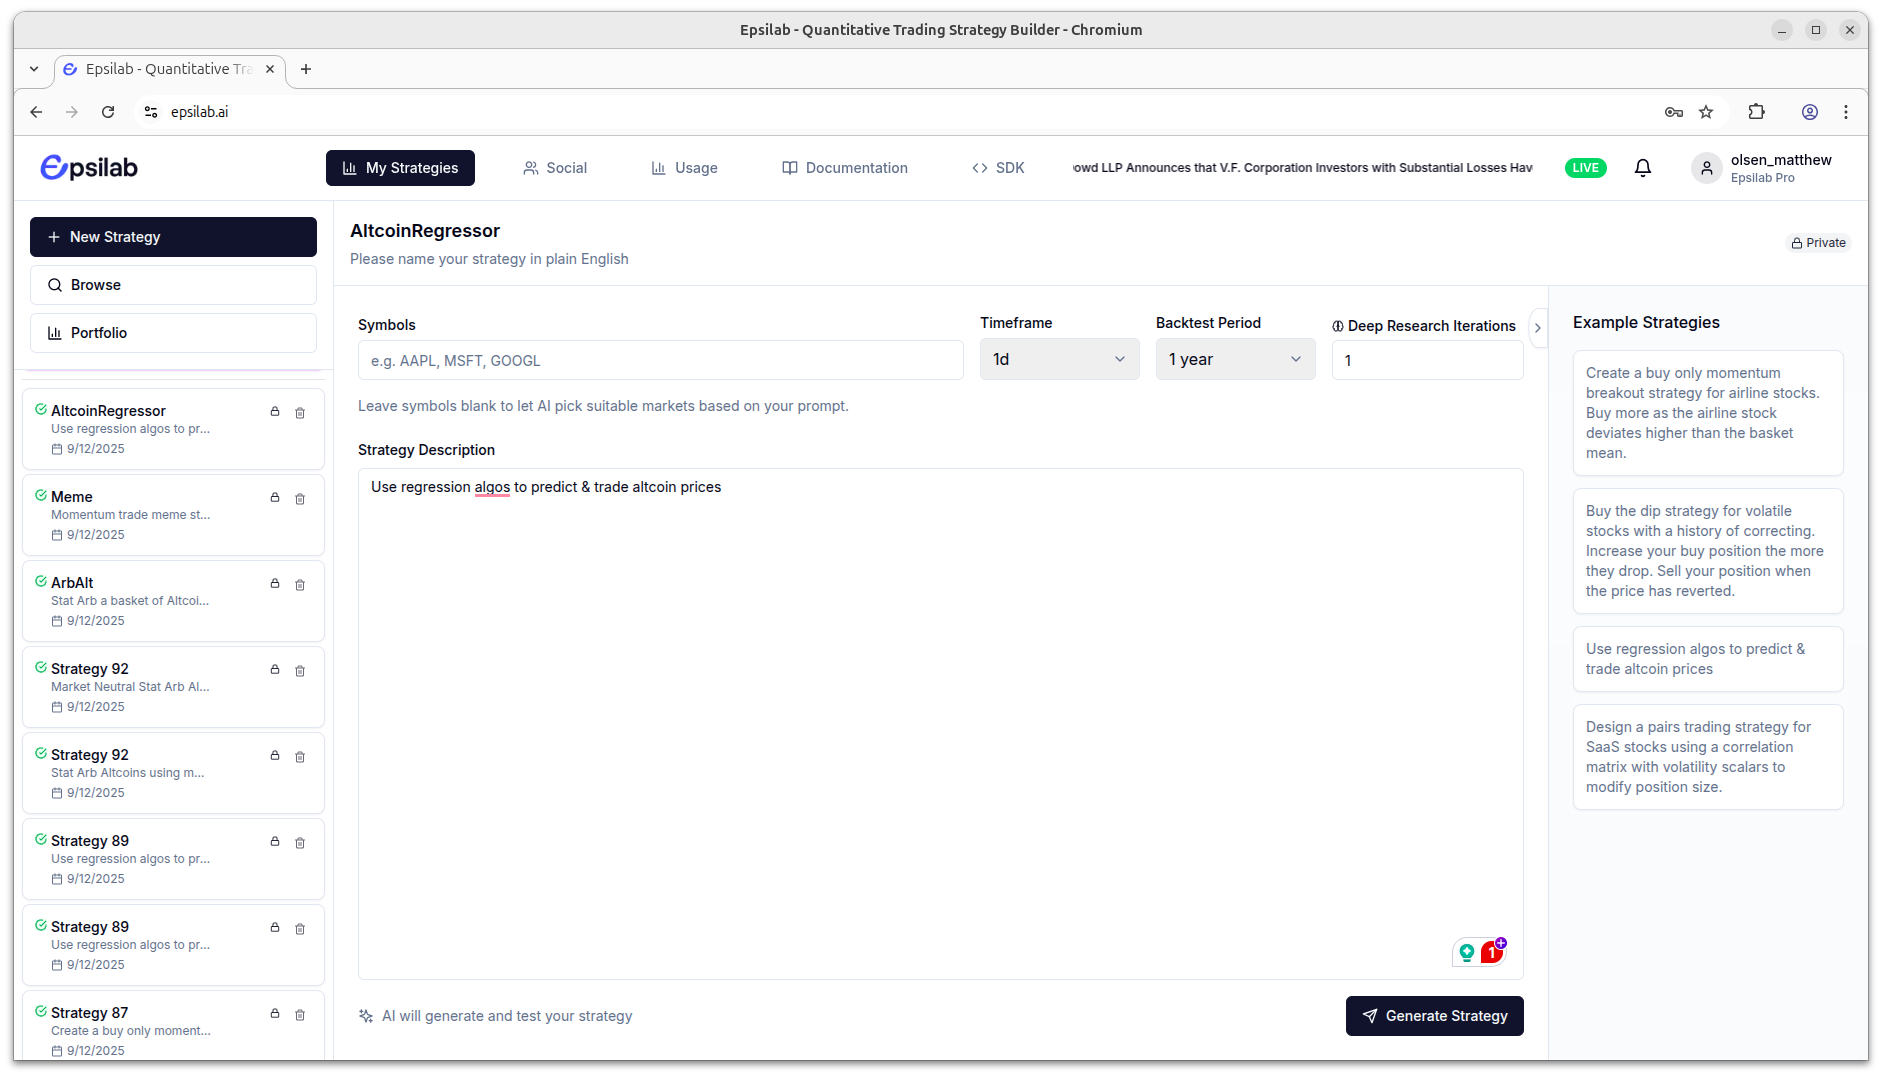
Task: Click the trash icon for ArbAlt strategy
Action: pyautogui.click(x=300, y=585)
